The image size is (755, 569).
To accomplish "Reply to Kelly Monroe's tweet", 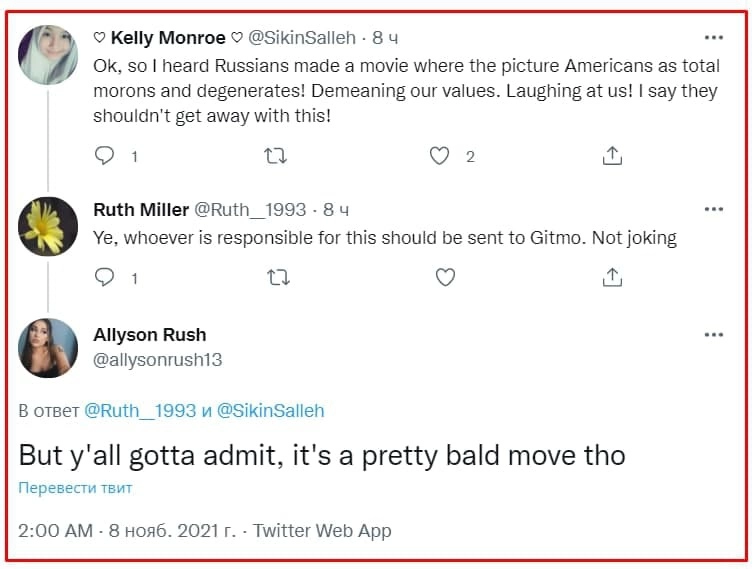I will [104, 156].
